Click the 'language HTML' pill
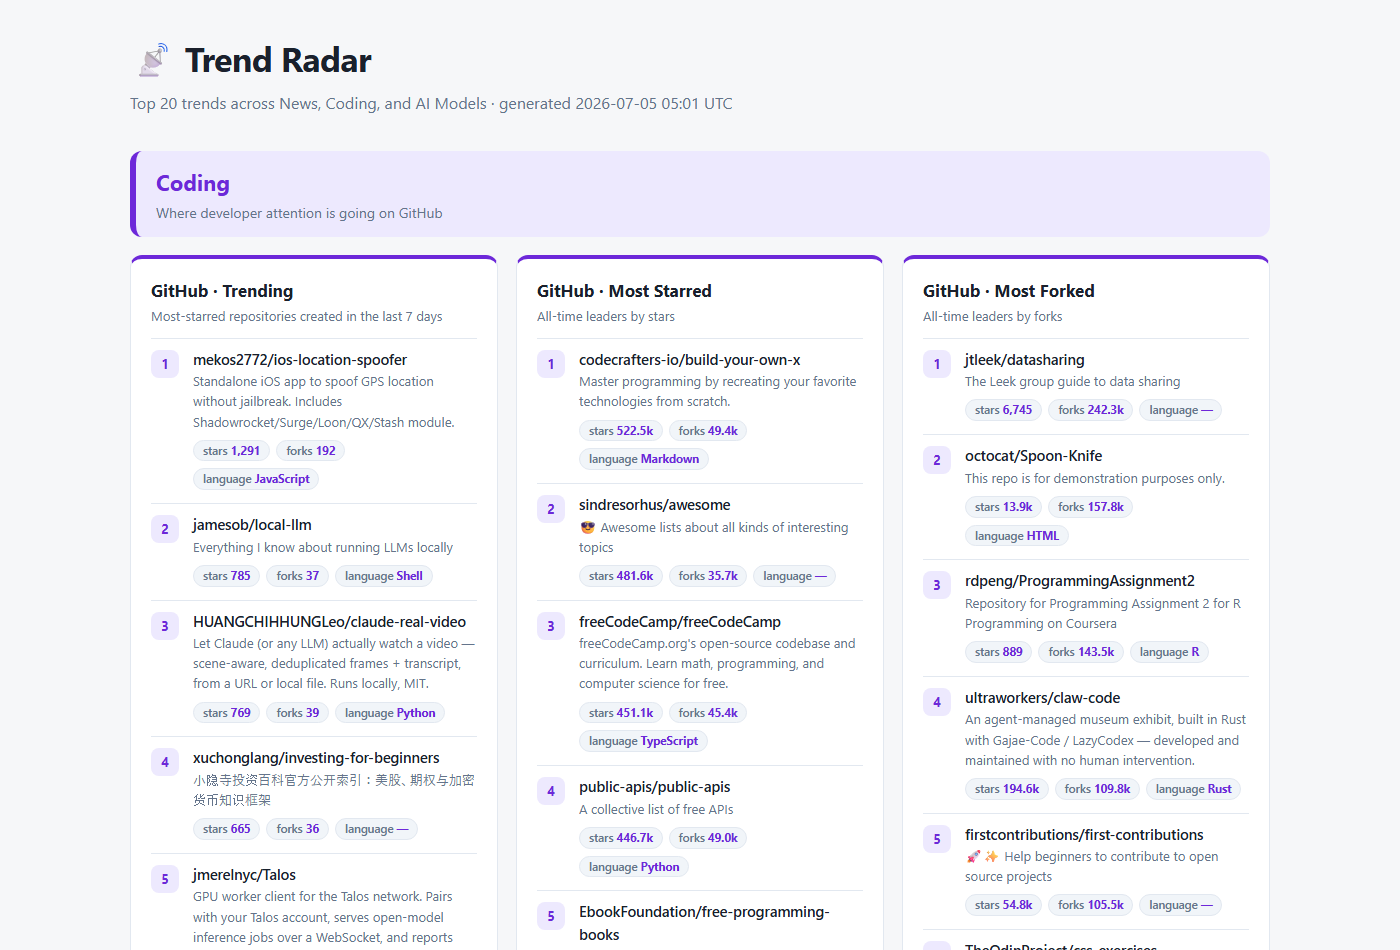 coord(1017,536)
